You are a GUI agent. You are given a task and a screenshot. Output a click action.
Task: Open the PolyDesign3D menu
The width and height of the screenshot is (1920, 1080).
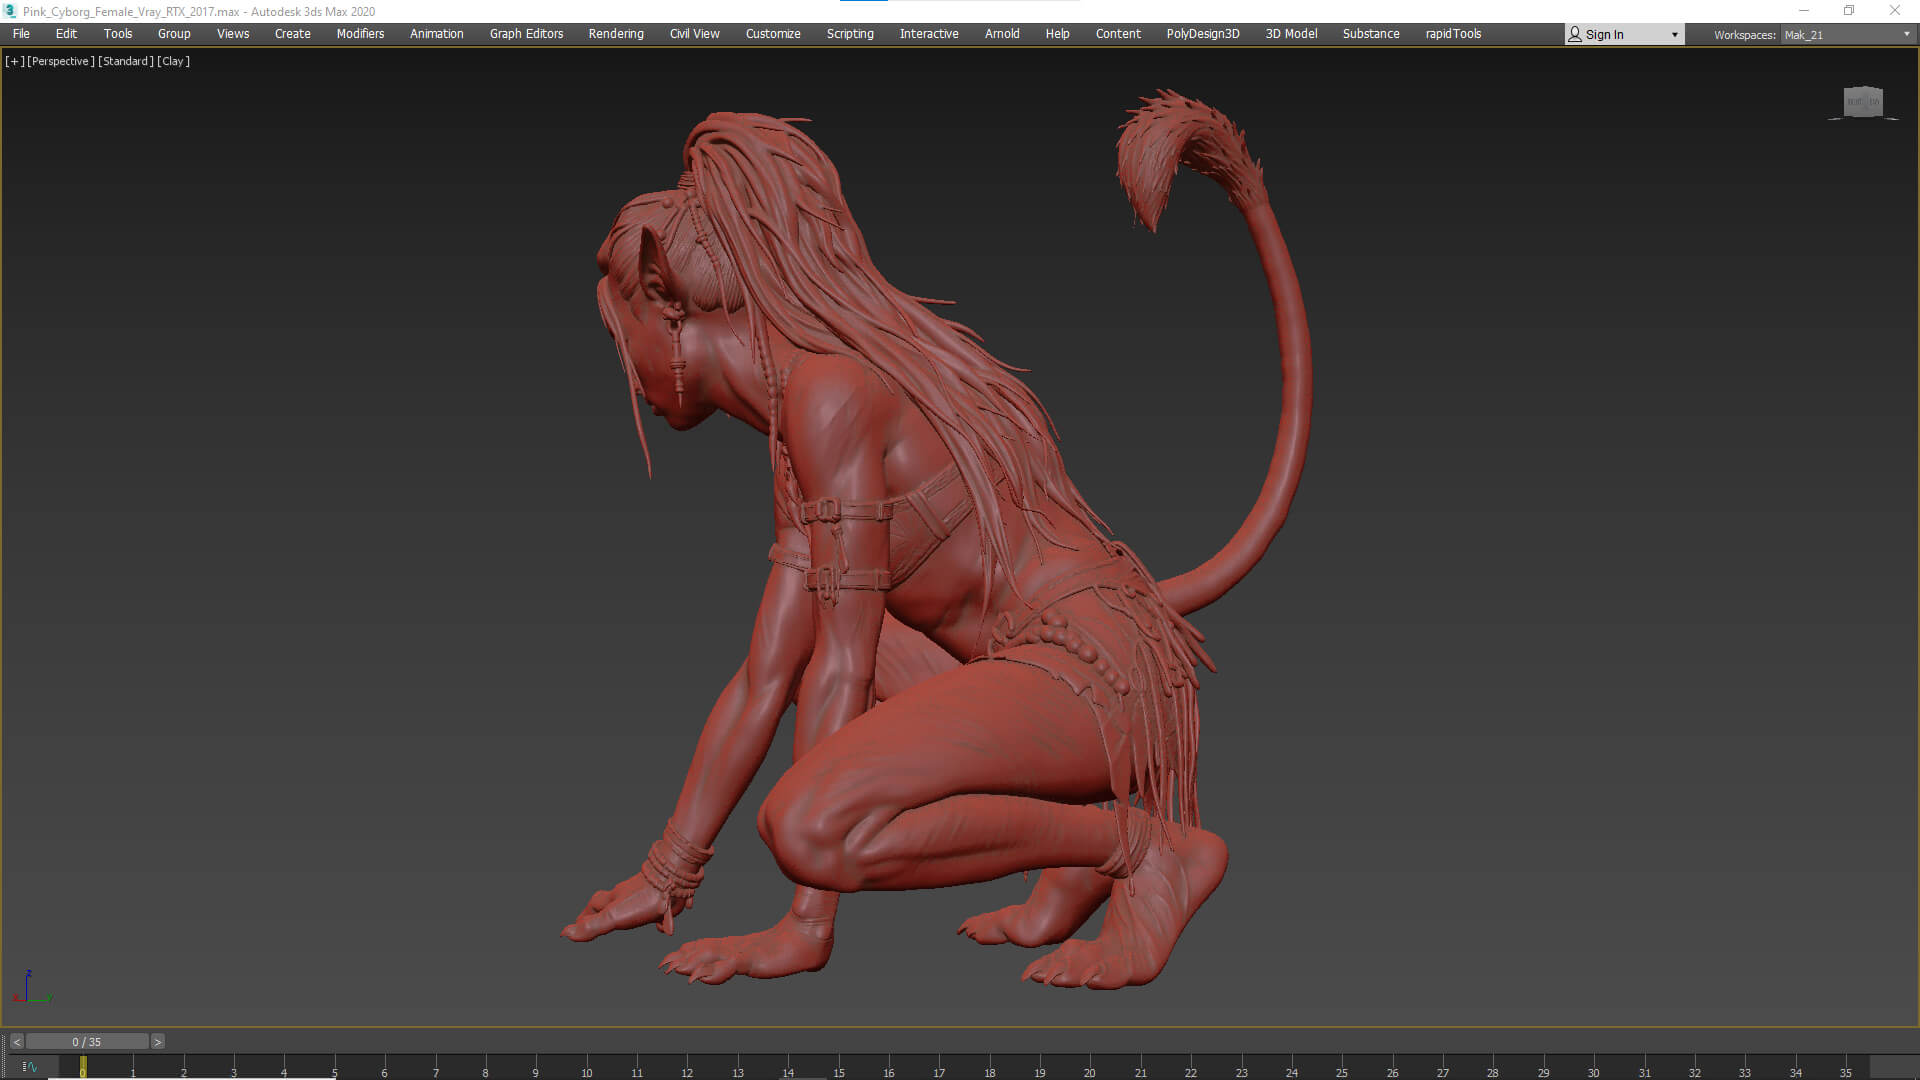(1203, 34)
